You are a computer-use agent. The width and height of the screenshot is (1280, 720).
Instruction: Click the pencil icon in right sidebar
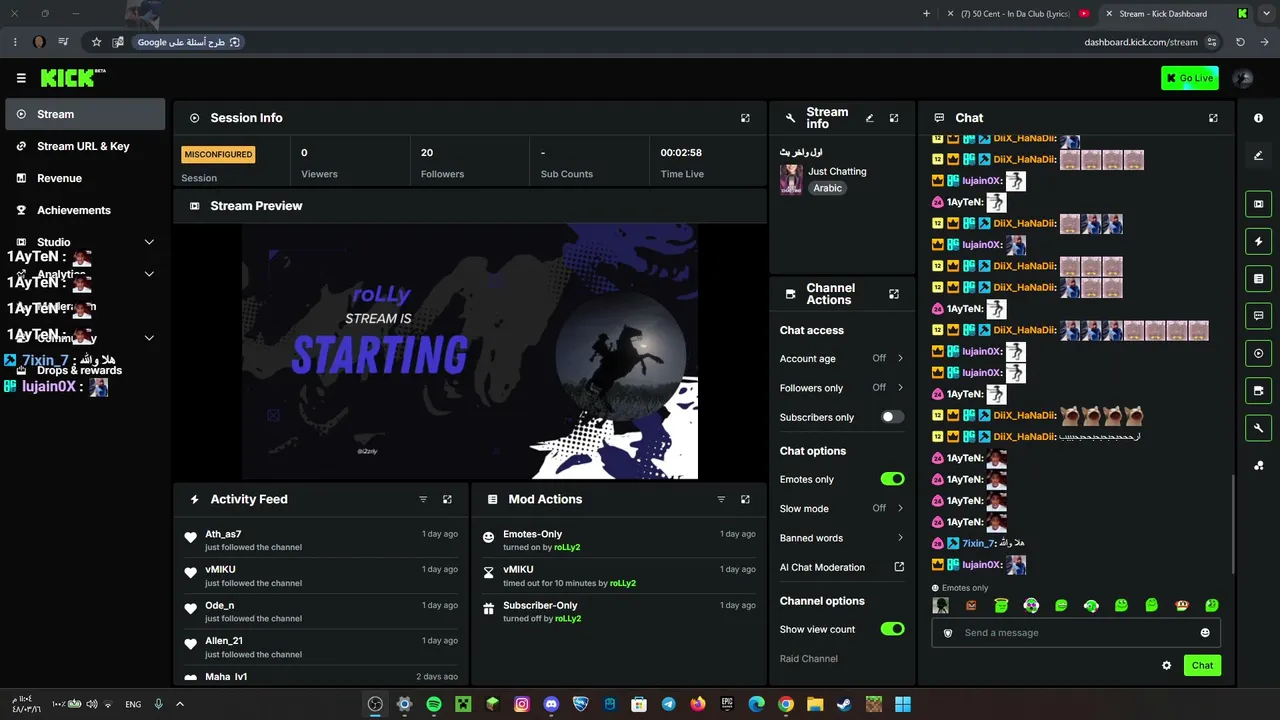[1258, 155]
